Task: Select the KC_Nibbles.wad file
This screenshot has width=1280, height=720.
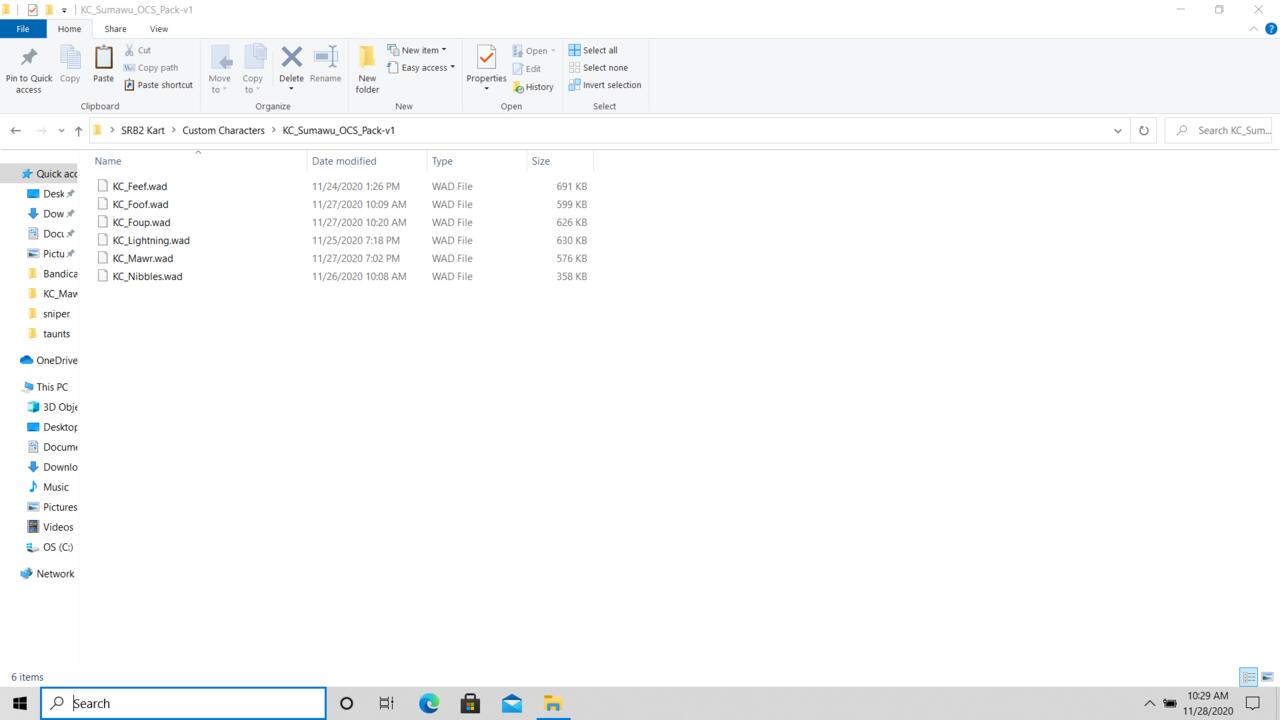Action: click(147, 276)
